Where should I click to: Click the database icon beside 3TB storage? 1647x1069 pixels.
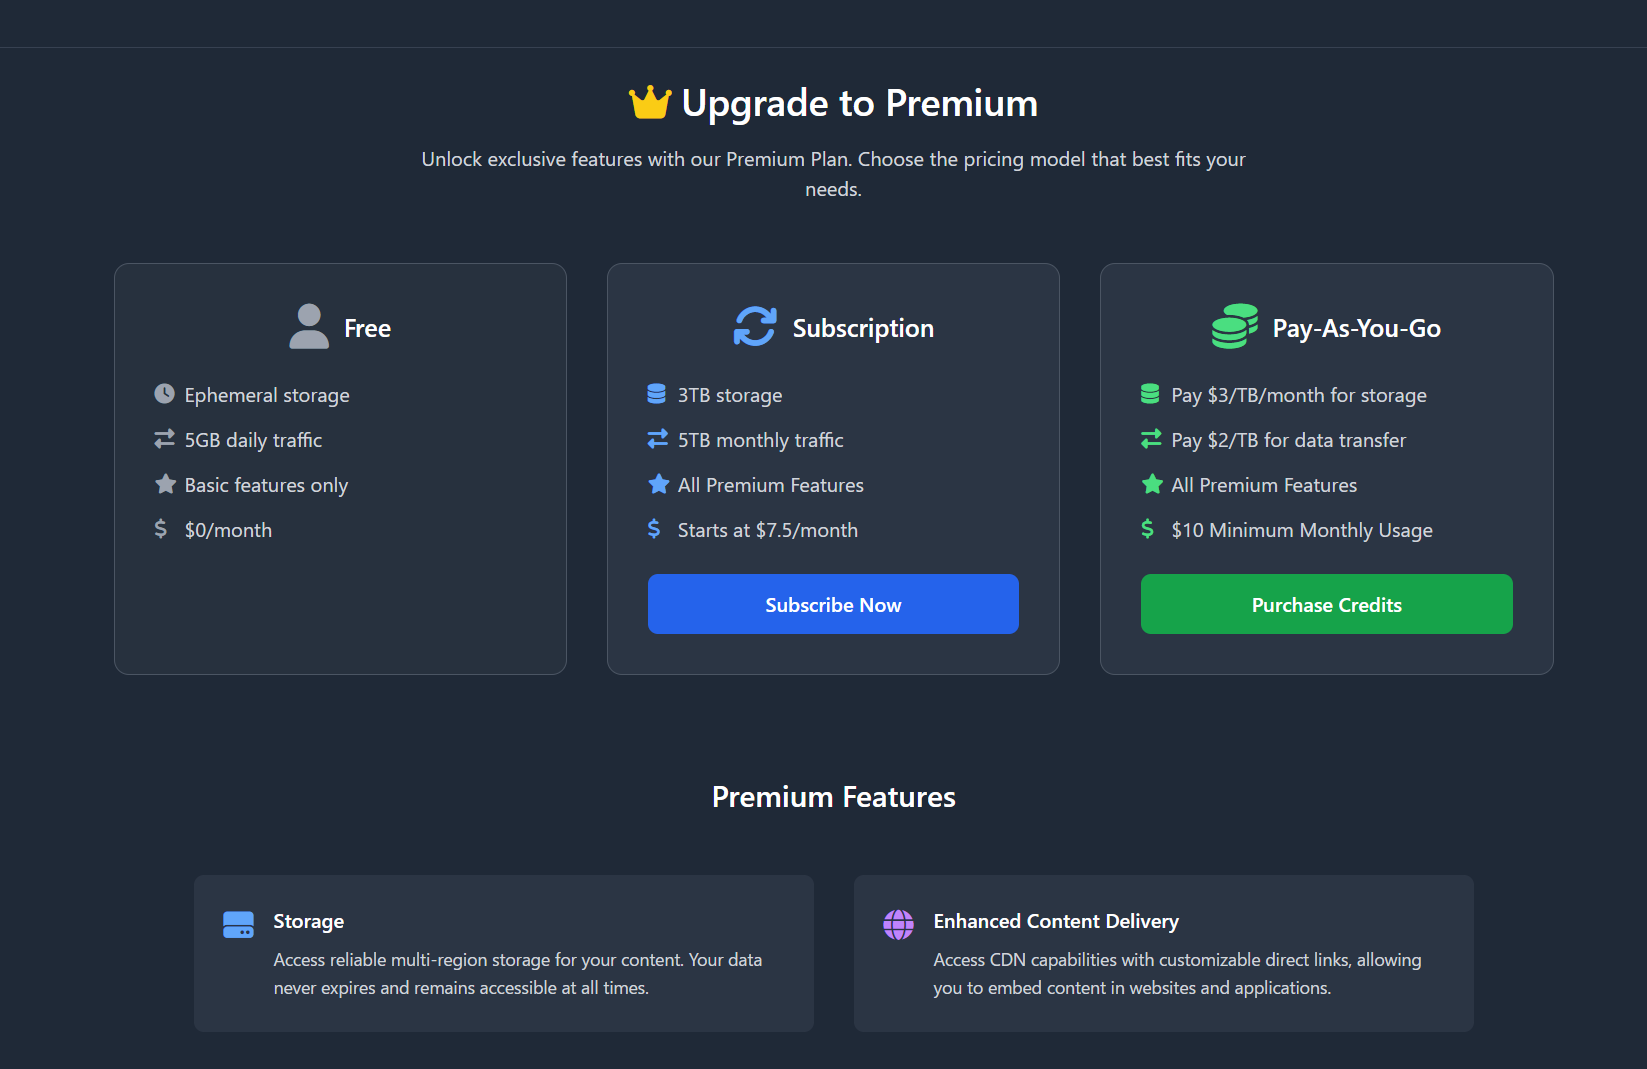pos(657,394)
